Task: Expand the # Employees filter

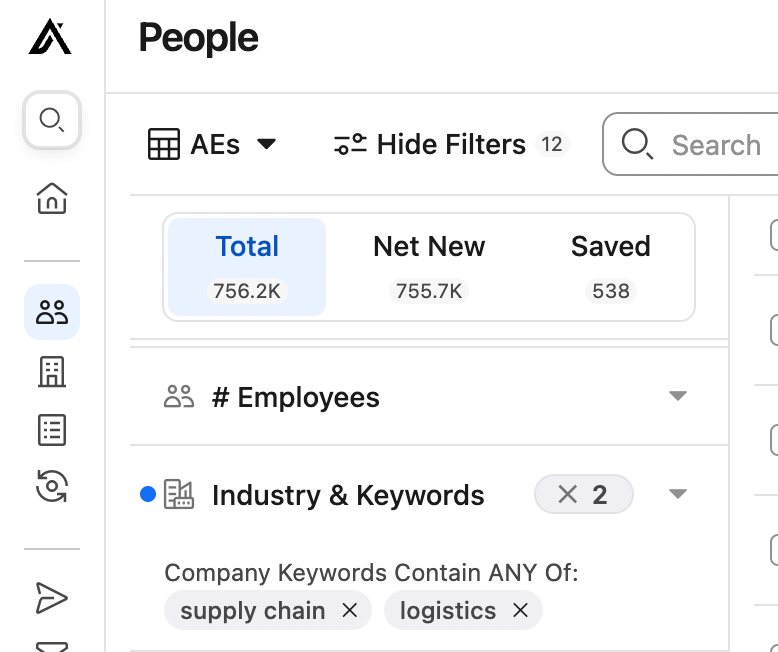Action: 678,397
